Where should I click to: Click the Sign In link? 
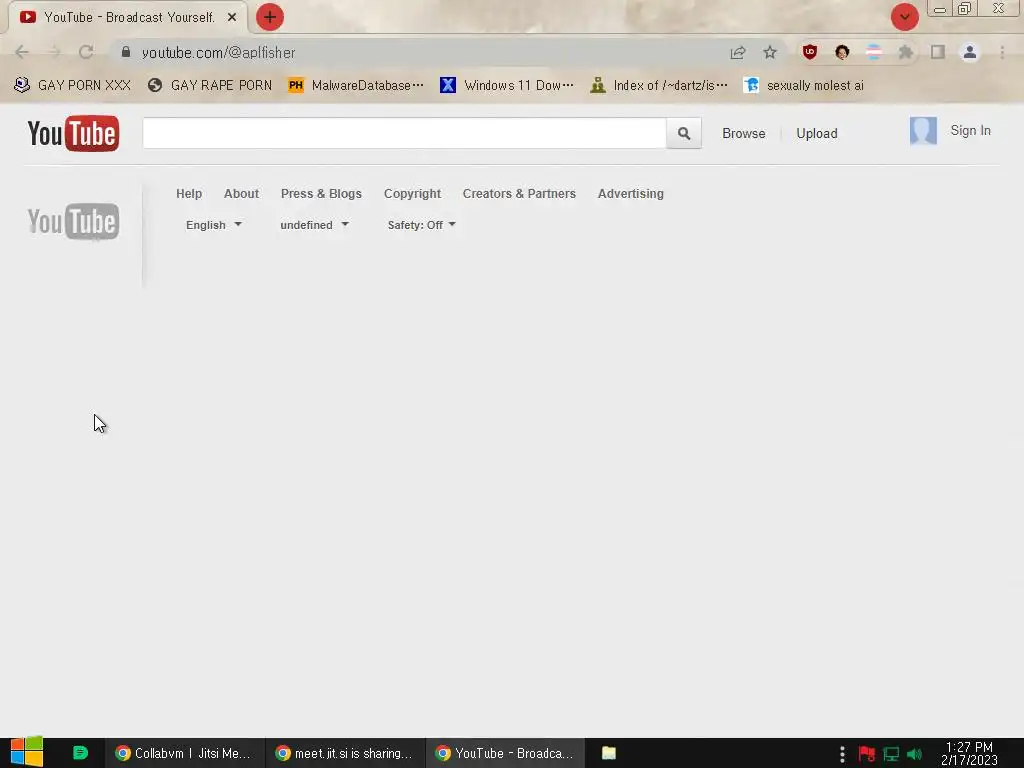click(970, 131)
